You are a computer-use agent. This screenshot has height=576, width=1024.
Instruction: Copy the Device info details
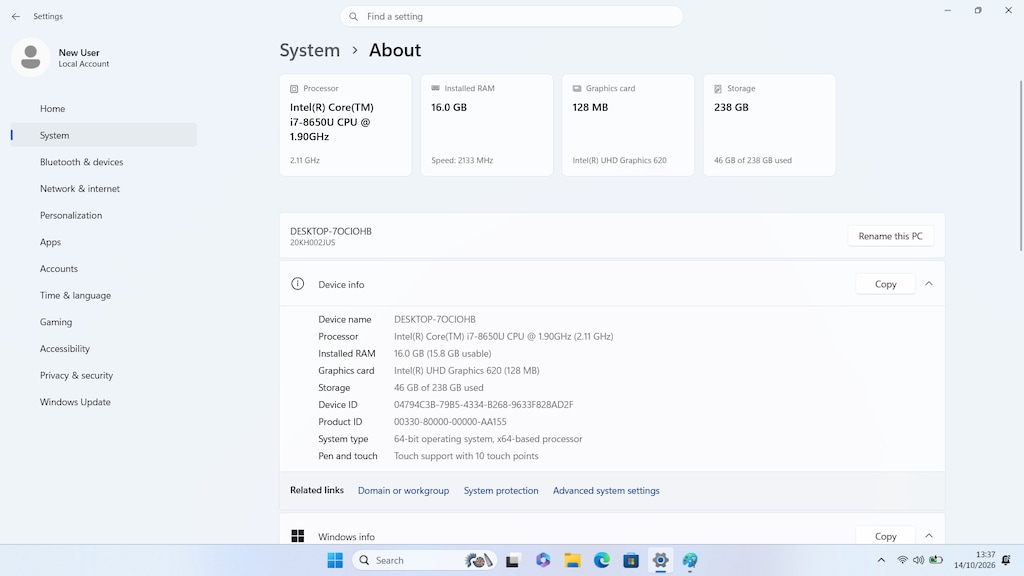point(886,284)
